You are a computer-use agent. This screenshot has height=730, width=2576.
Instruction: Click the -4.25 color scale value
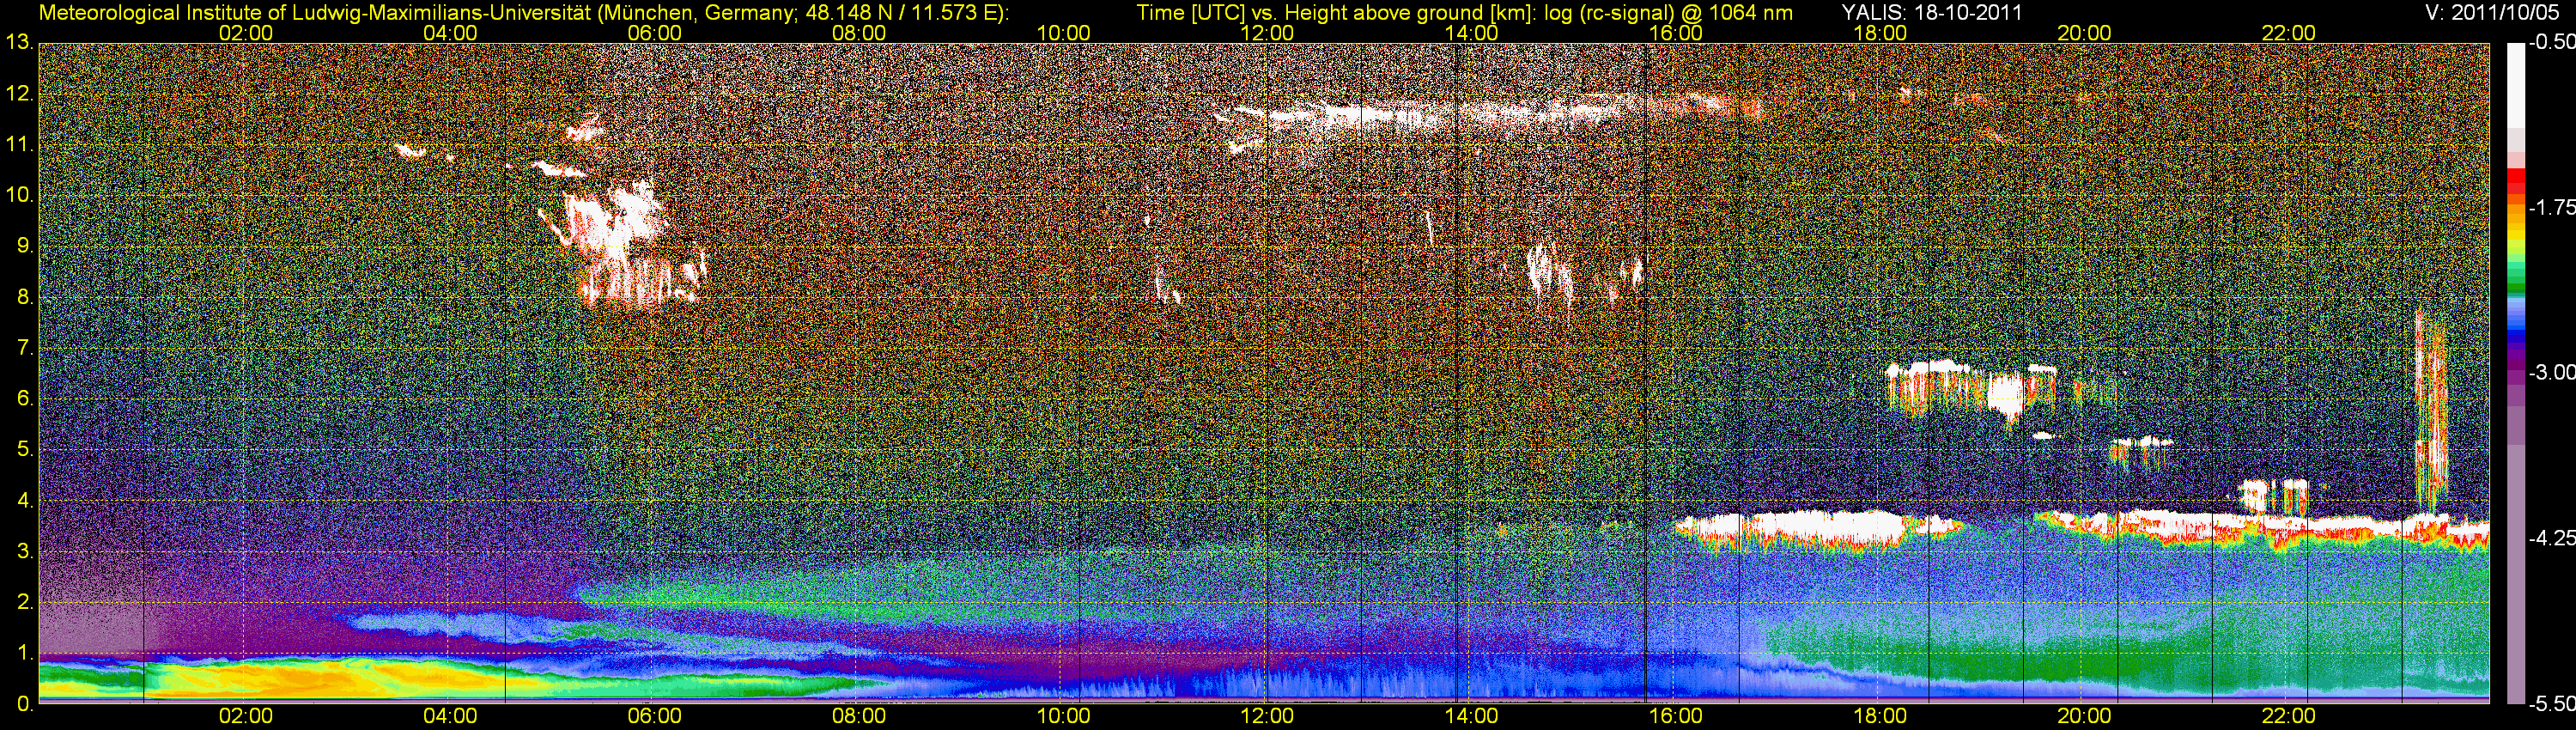click(2551, 538)
